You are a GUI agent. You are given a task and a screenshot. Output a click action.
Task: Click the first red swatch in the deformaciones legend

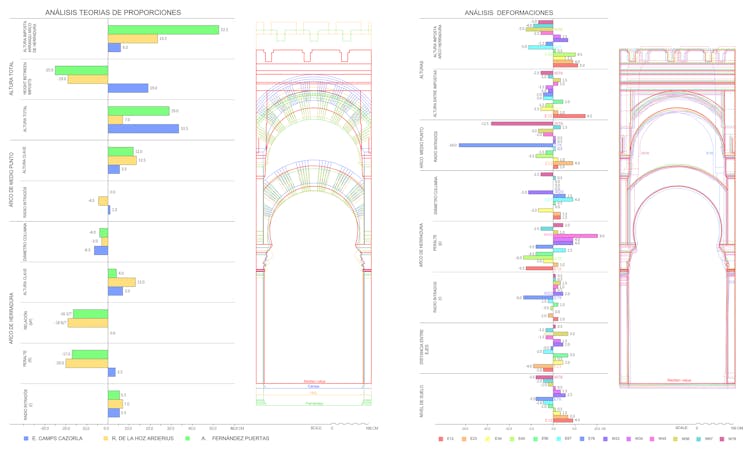441,438
